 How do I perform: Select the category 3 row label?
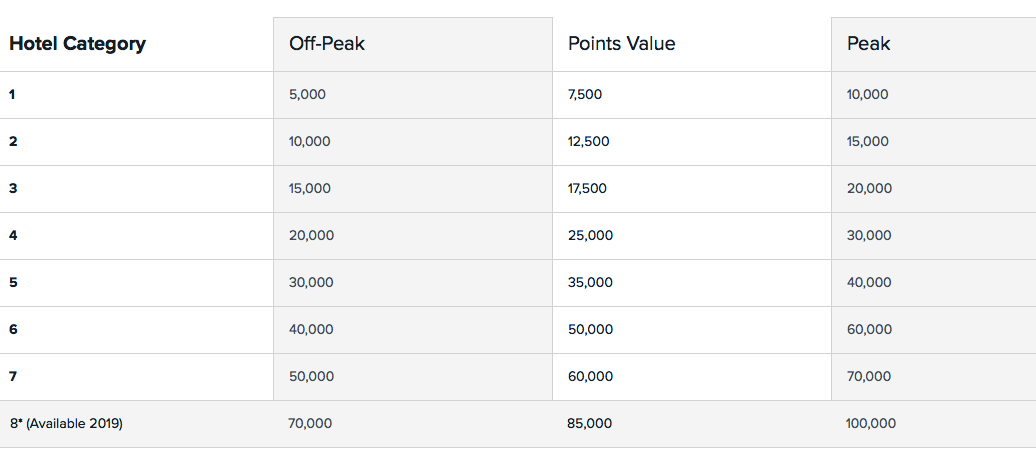click(13, 189)
